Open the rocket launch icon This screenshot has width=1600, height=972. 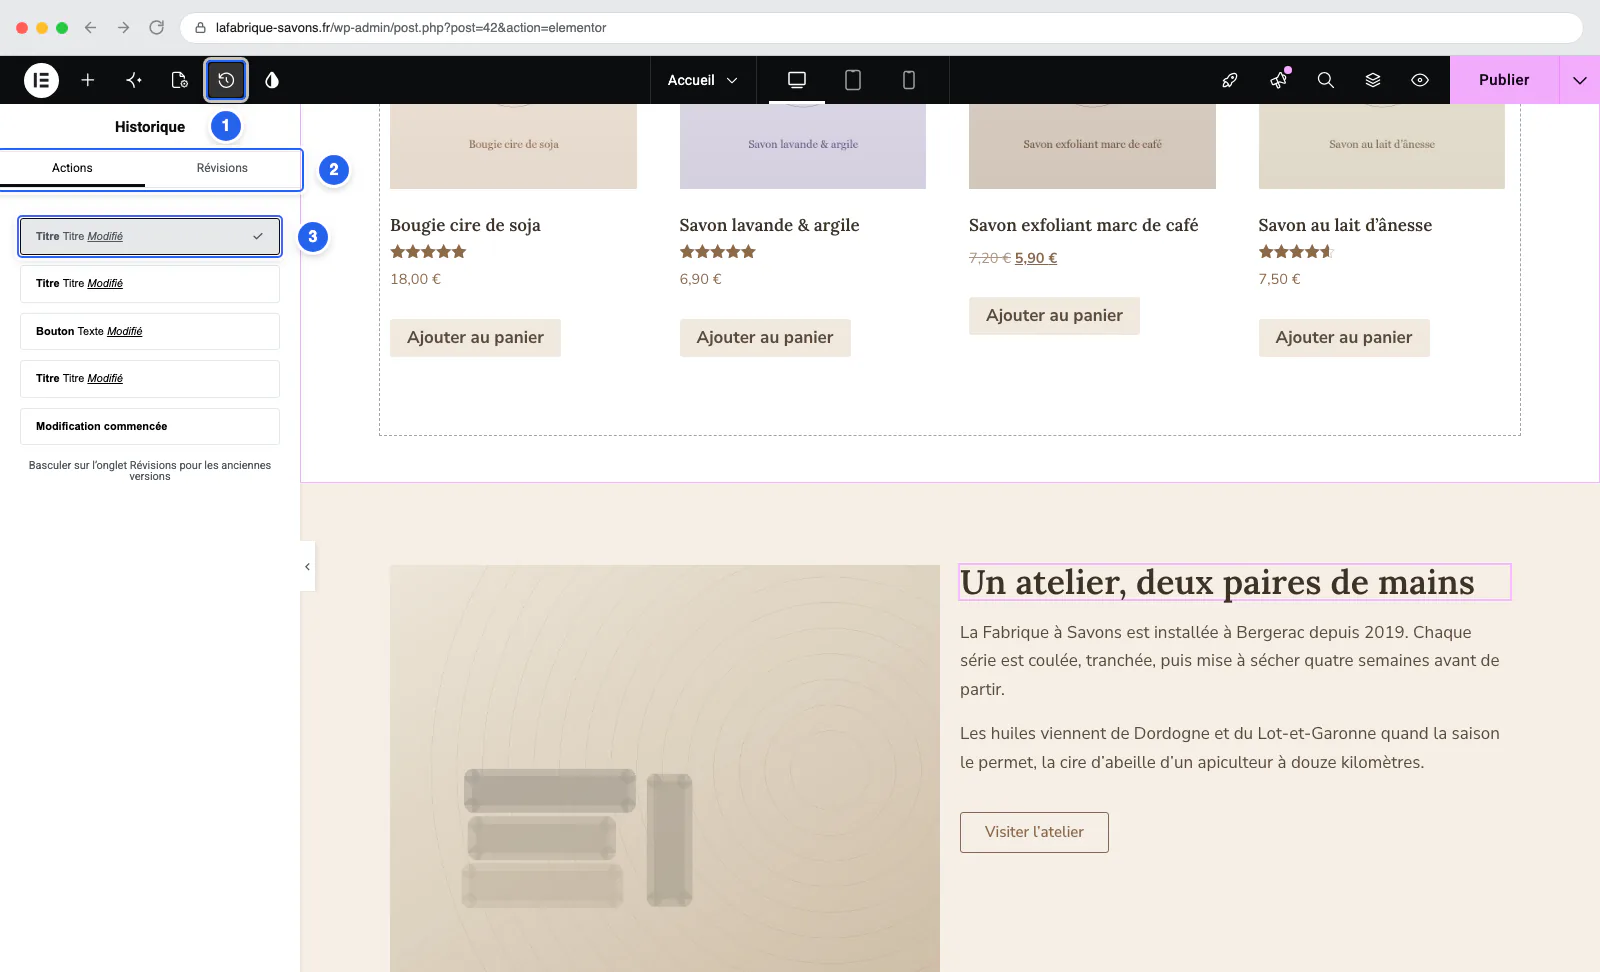[1230, 80]
